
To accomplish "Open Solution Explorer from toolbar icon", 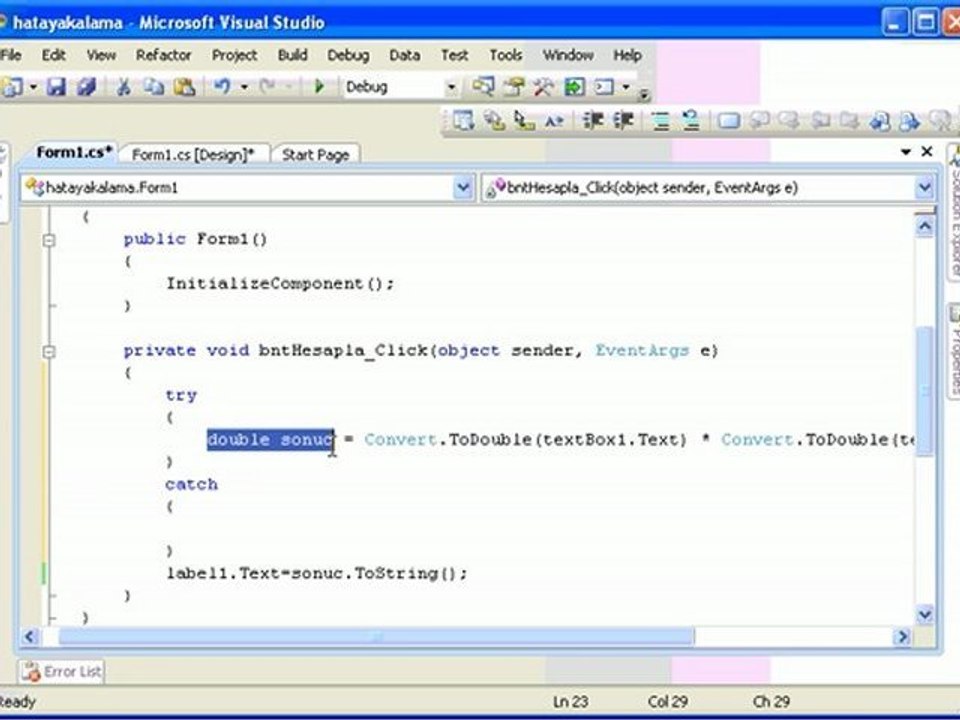I will [483, 87].
